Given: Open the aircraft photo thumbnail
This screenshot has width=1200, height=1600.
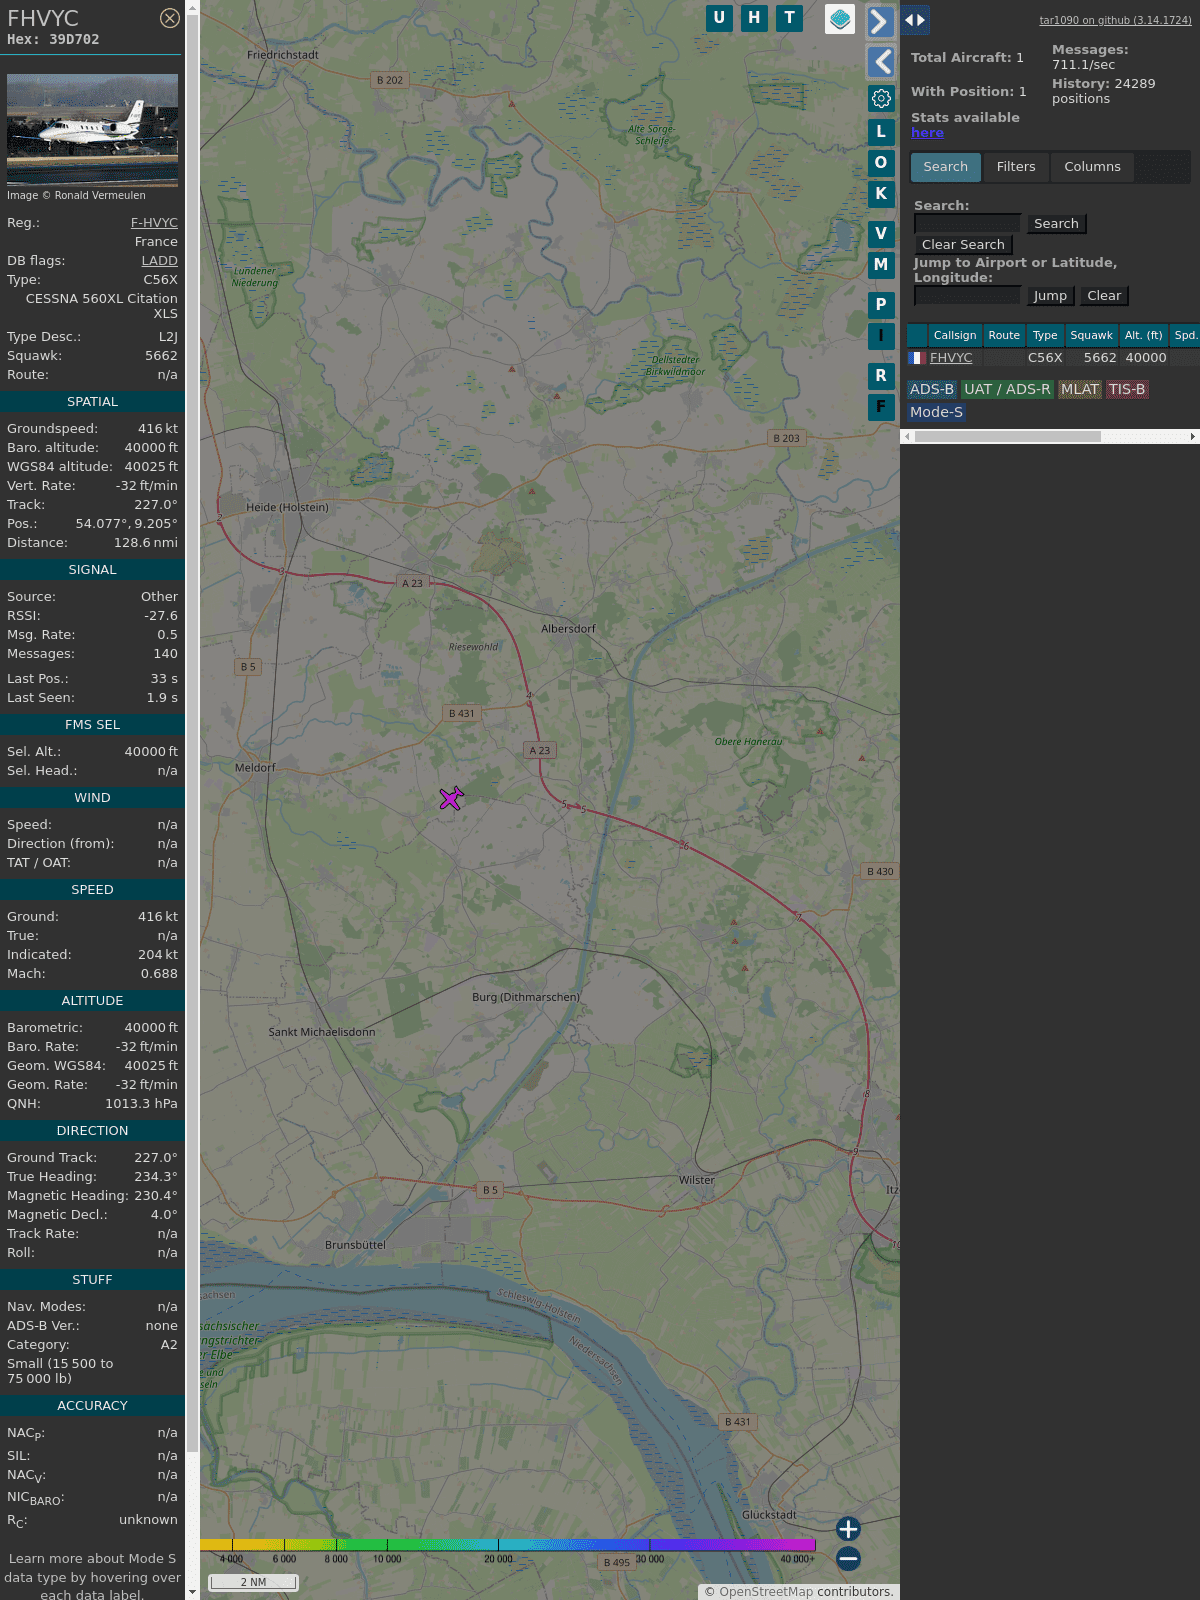Looking at the screenshot, I should click(92, 130).
